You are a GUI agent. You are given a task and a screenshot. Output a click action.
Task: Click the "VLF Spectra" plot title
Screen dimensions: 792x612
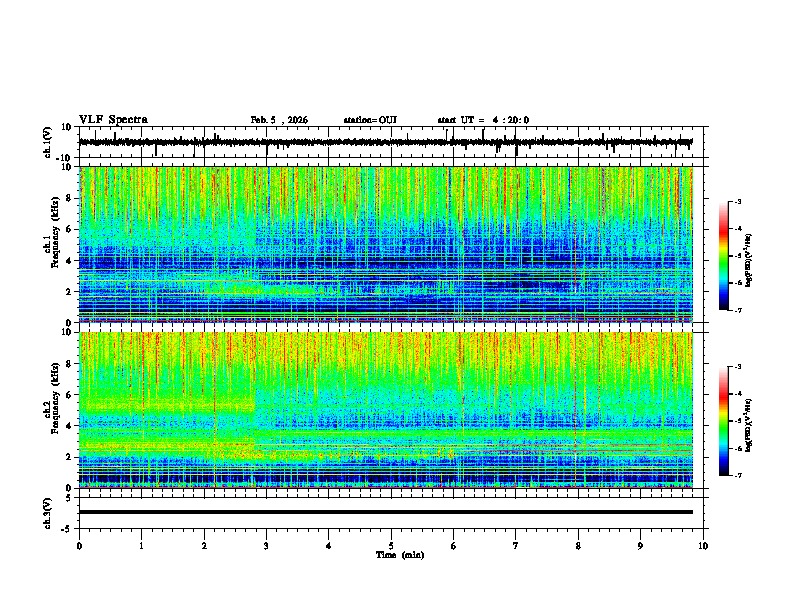(113, 120)
